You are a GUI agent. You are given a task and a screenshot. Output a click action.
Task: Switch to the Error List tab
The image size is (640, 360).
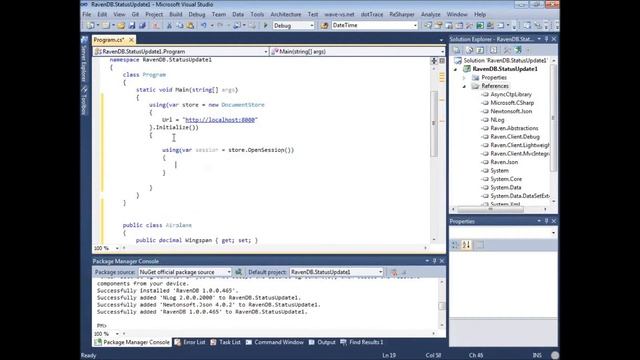coord(190,342)
